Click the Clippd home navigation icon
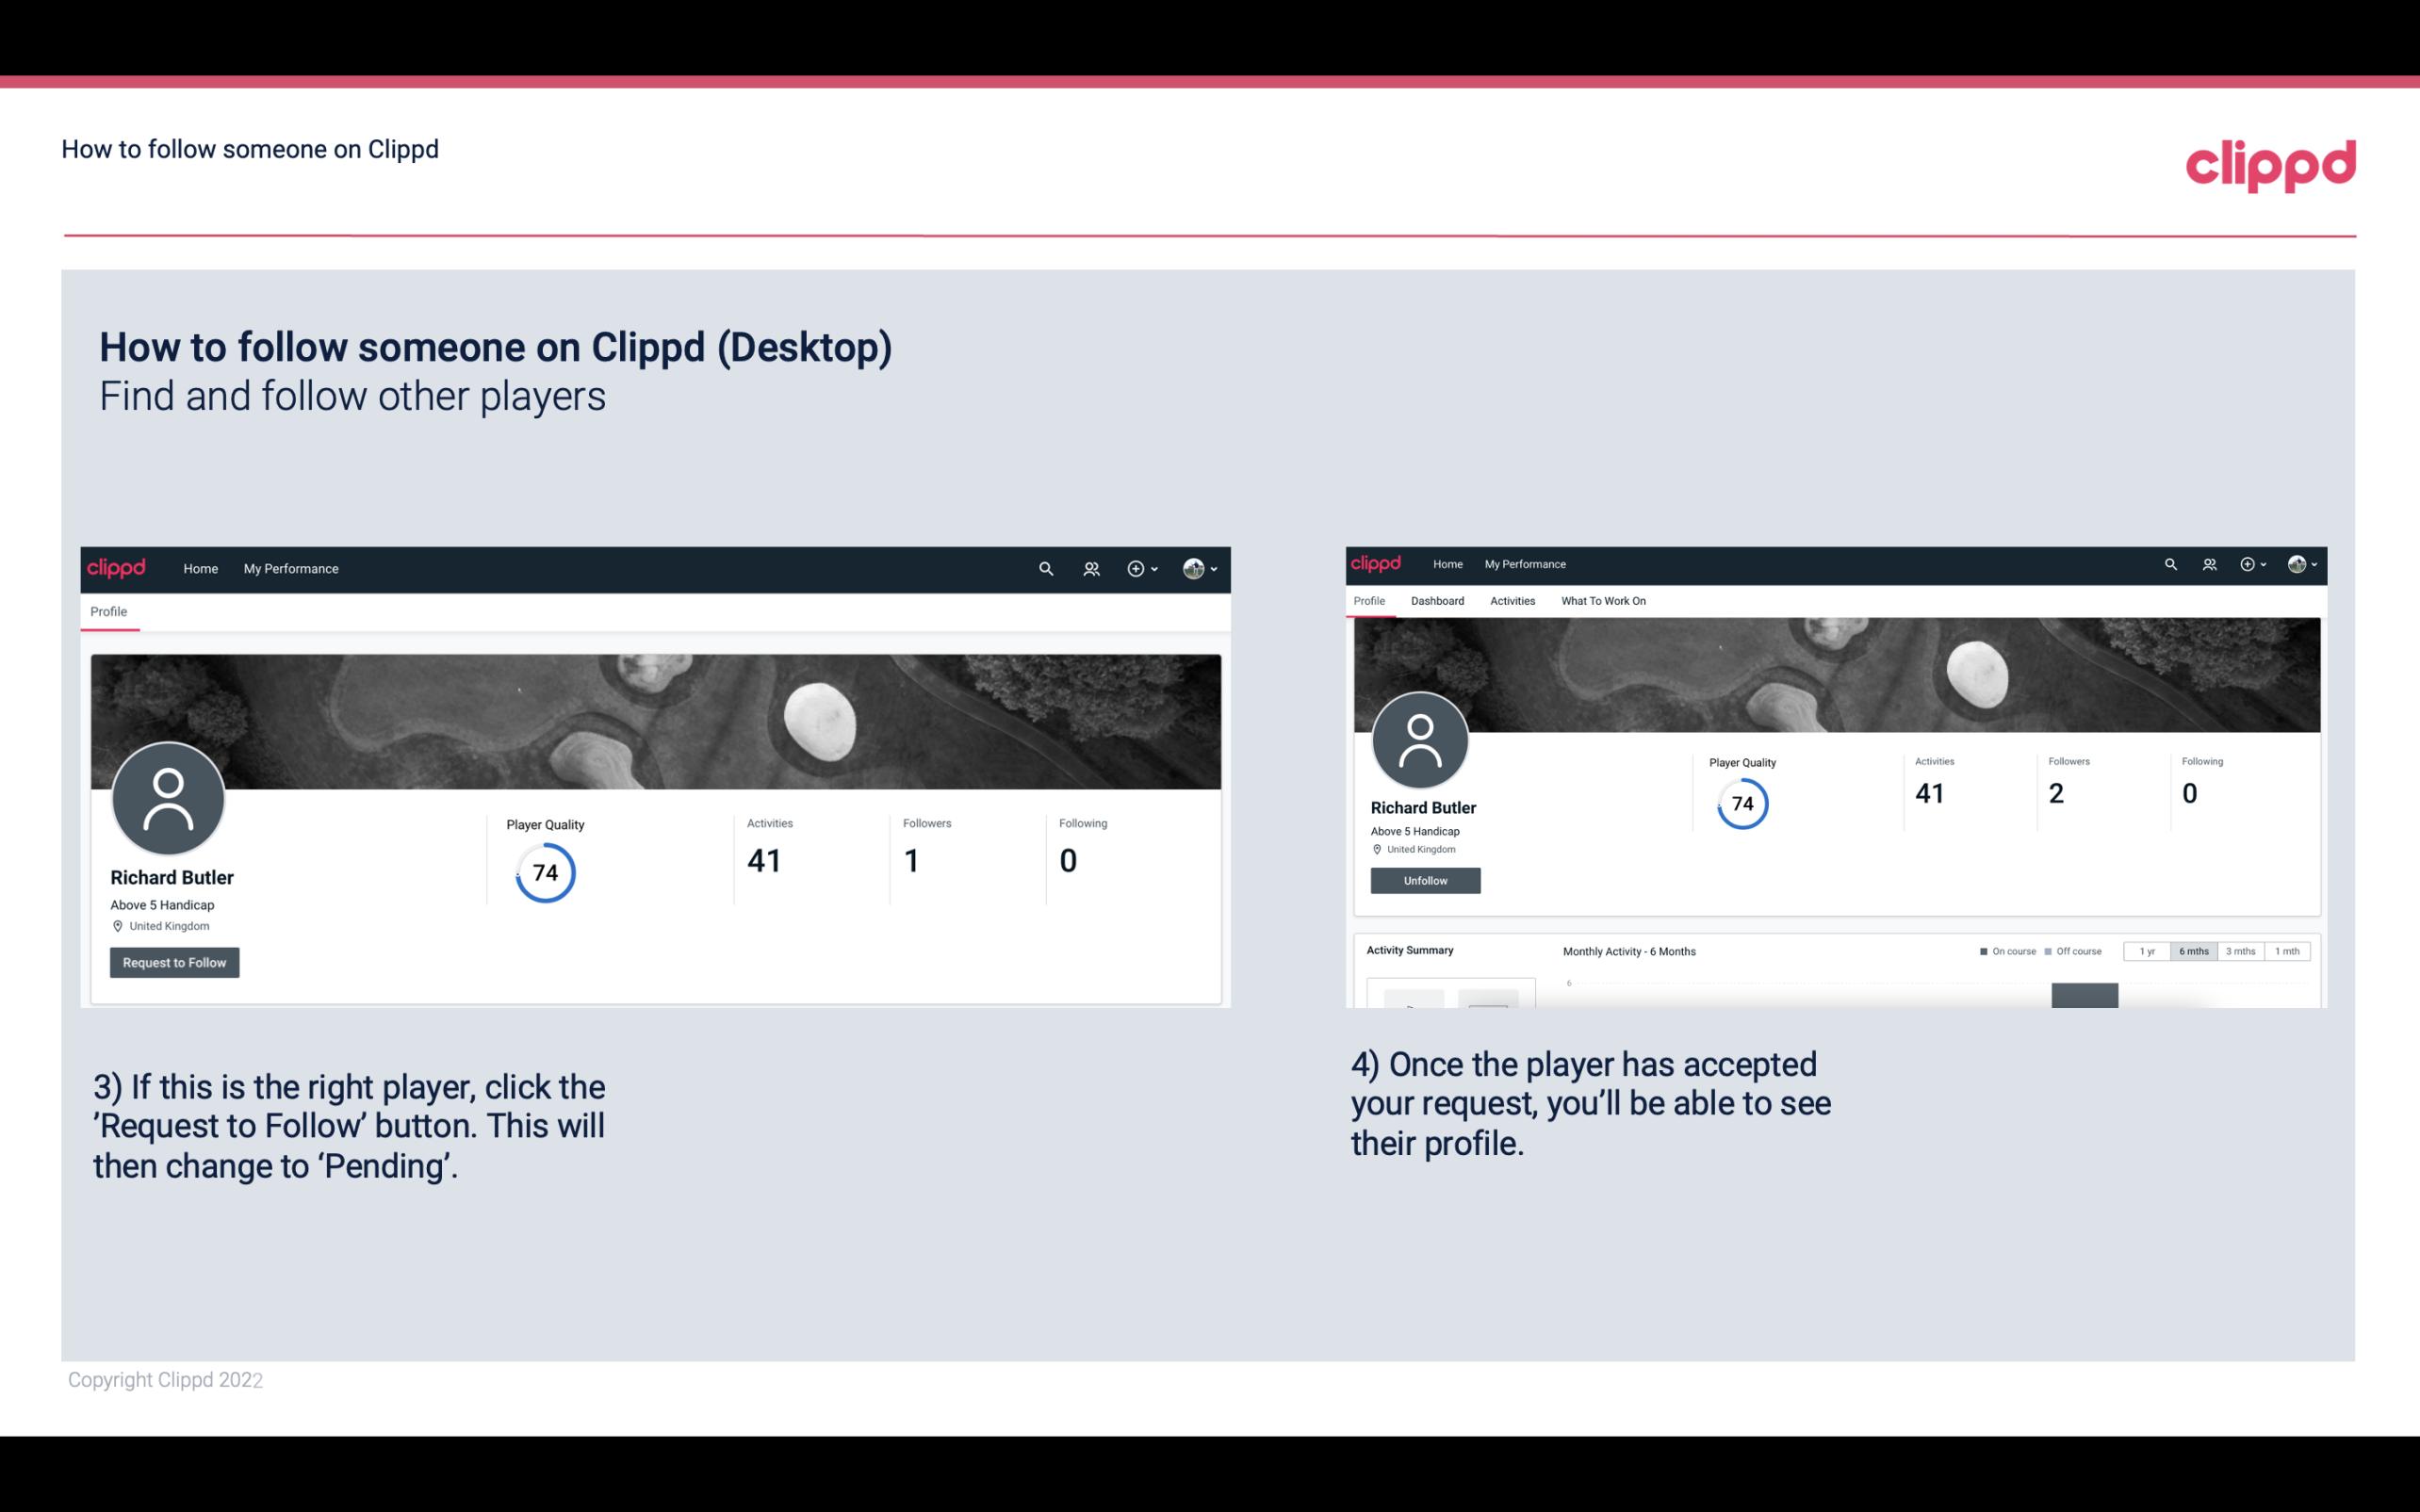 (117, 568)
